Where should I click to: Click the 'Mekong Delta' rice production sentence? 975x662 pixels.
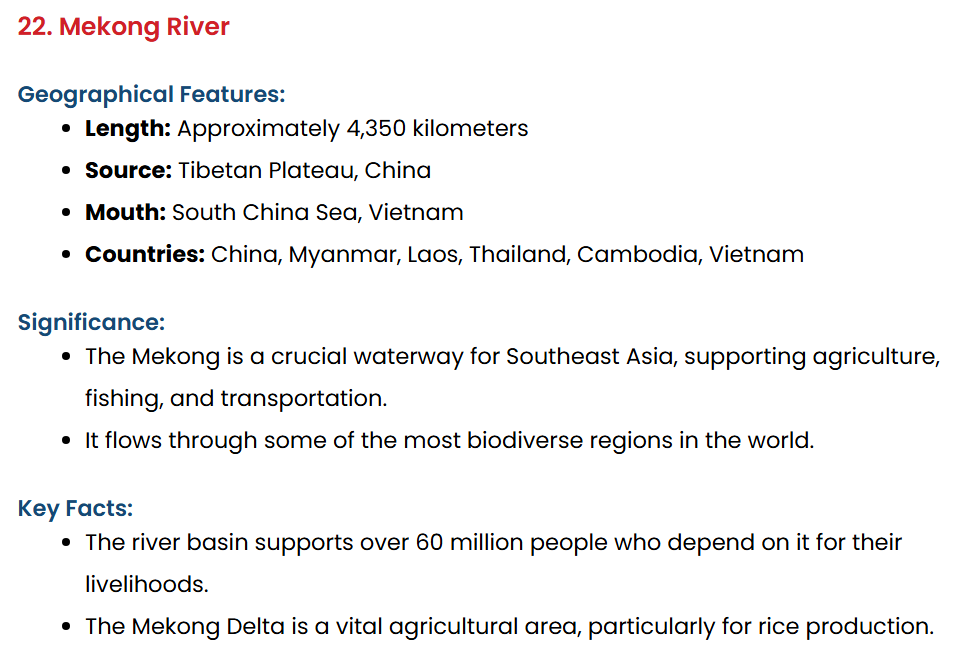(509, 627)
